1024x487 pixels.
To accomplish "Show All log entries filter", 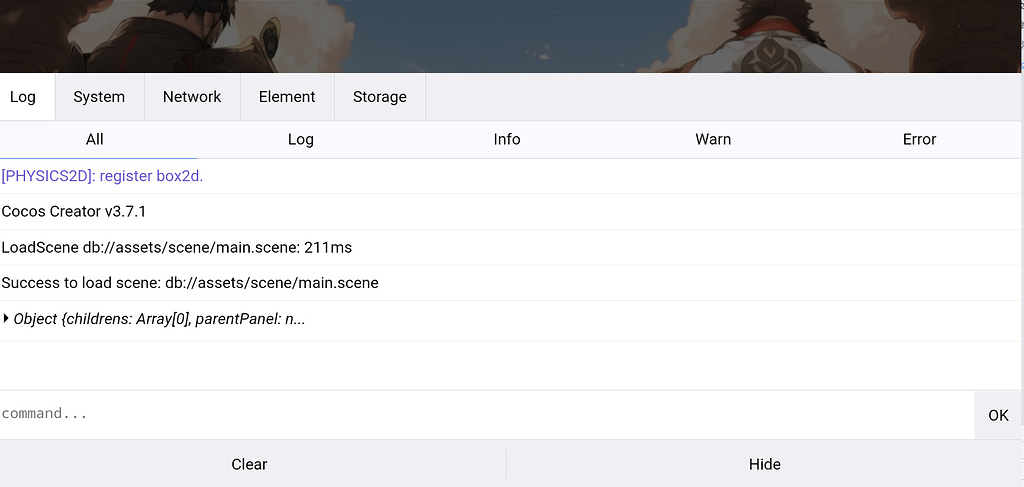I will point(95,139).
